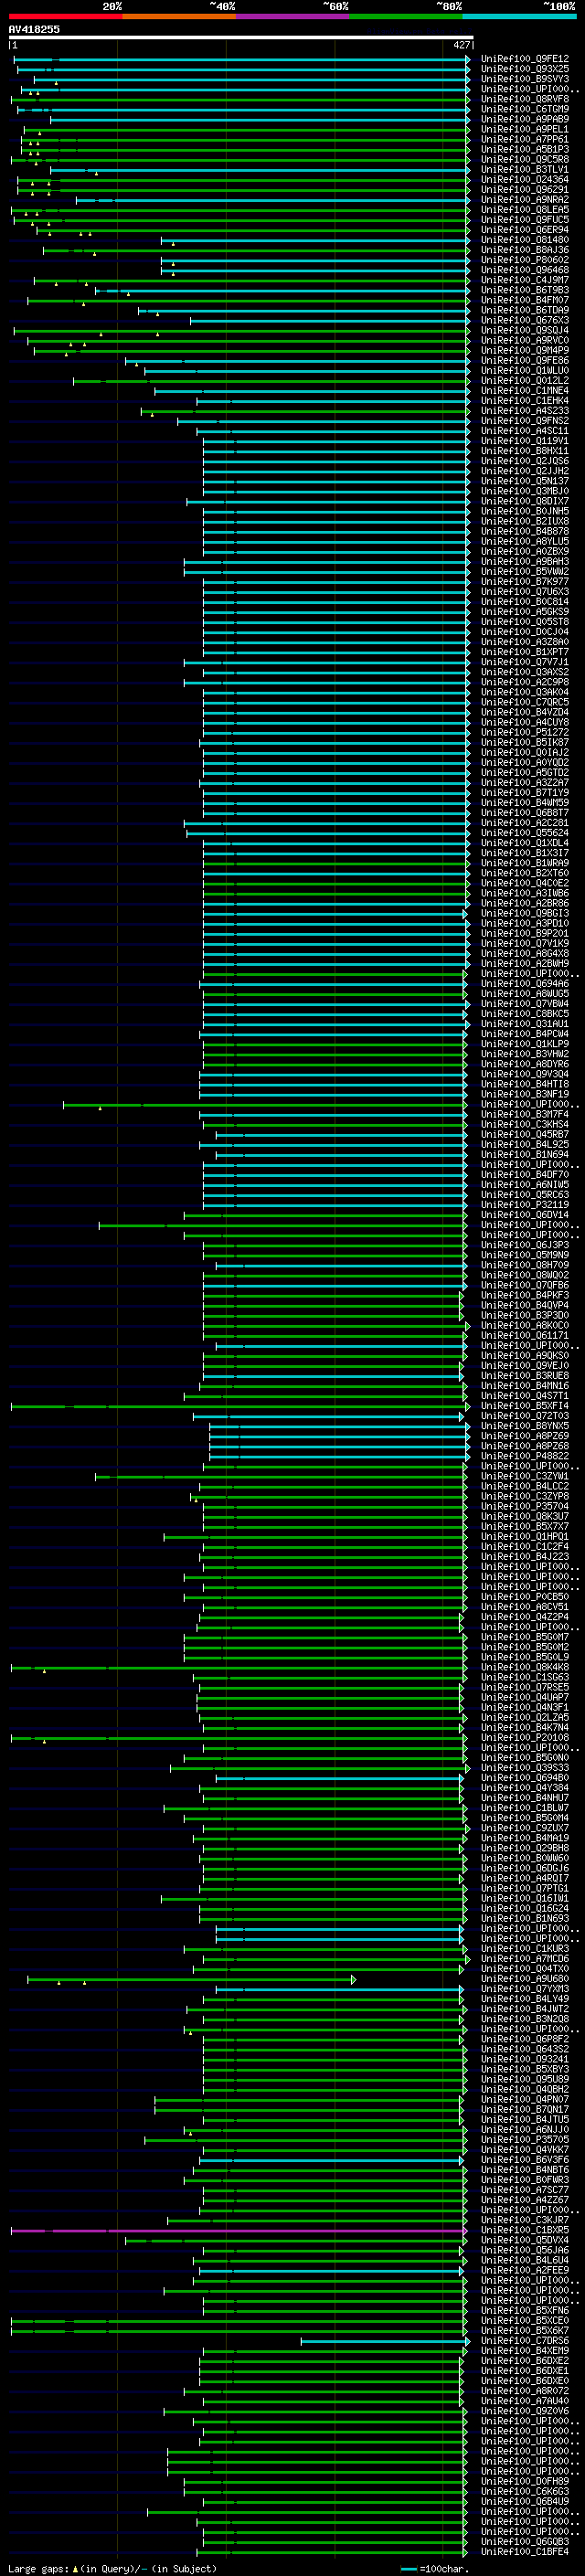Select hit UniRef100_Q8RVF8
The width and height of the screenshot is (585, 2576).
click(x=525, y=99)
